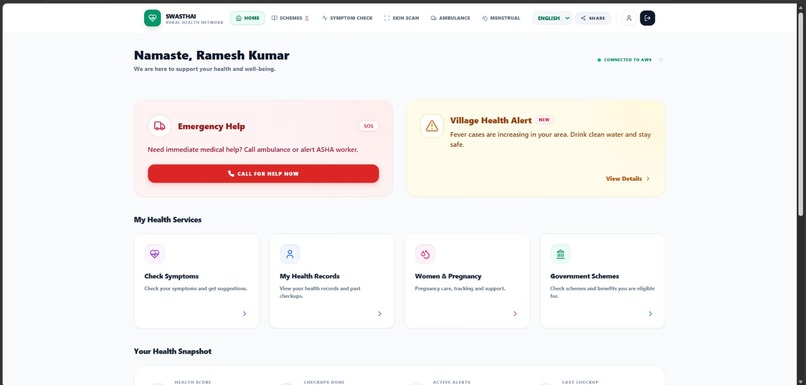The width and height of the screenshot is (806, 385).
Task: Click the SOS badge
Action: click(369, 126)
